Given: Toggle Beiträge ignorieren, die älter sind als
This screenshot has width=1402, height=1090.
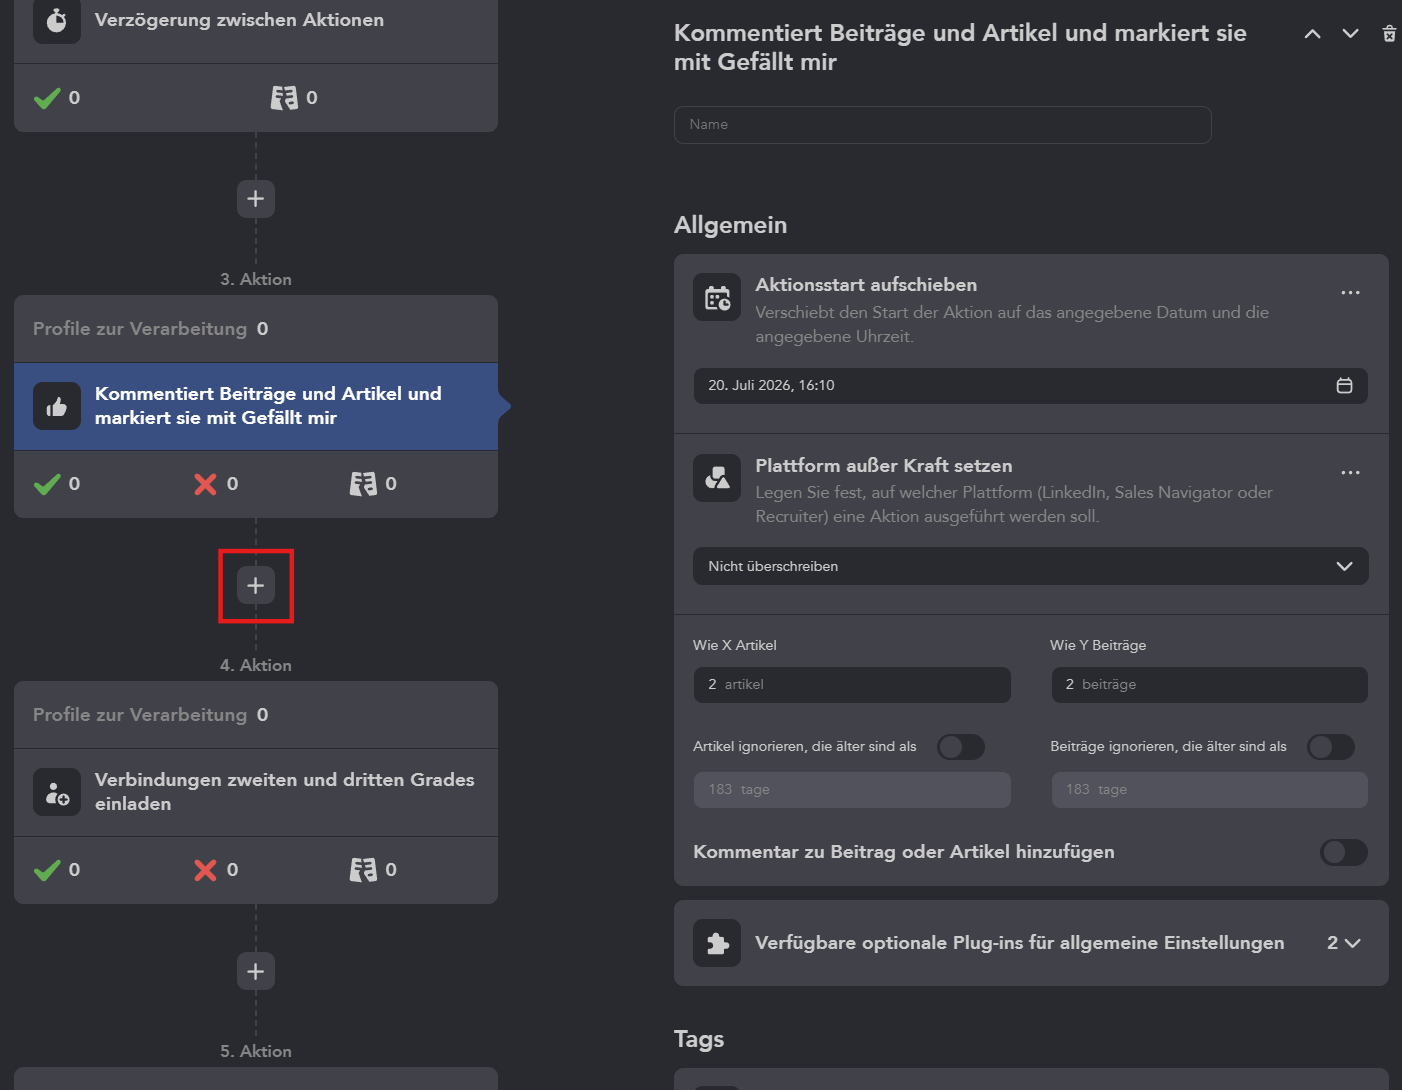Looking at the screenshot, I should click(1331, 747).
